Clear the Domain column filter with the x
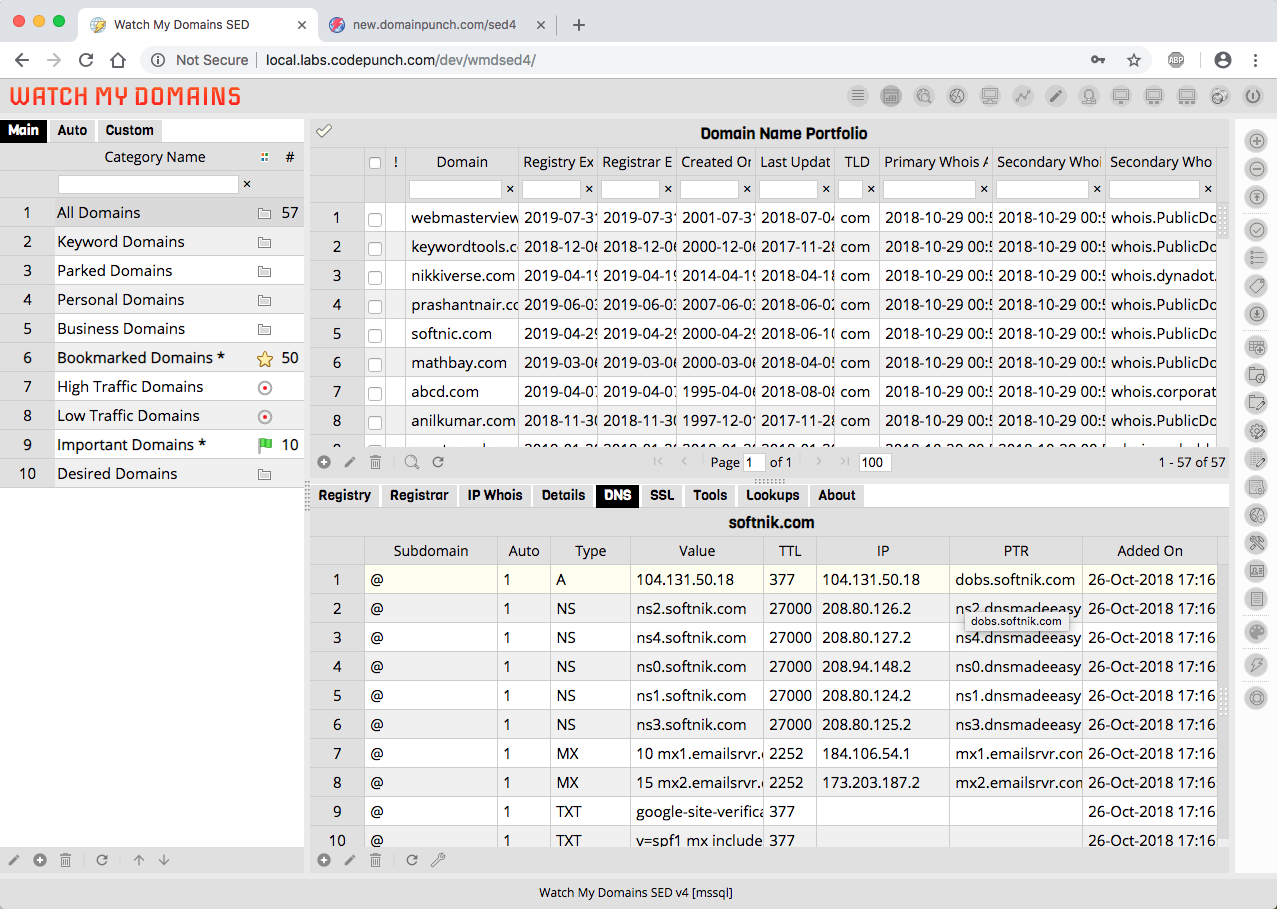1277x909 pixels. 509,189
